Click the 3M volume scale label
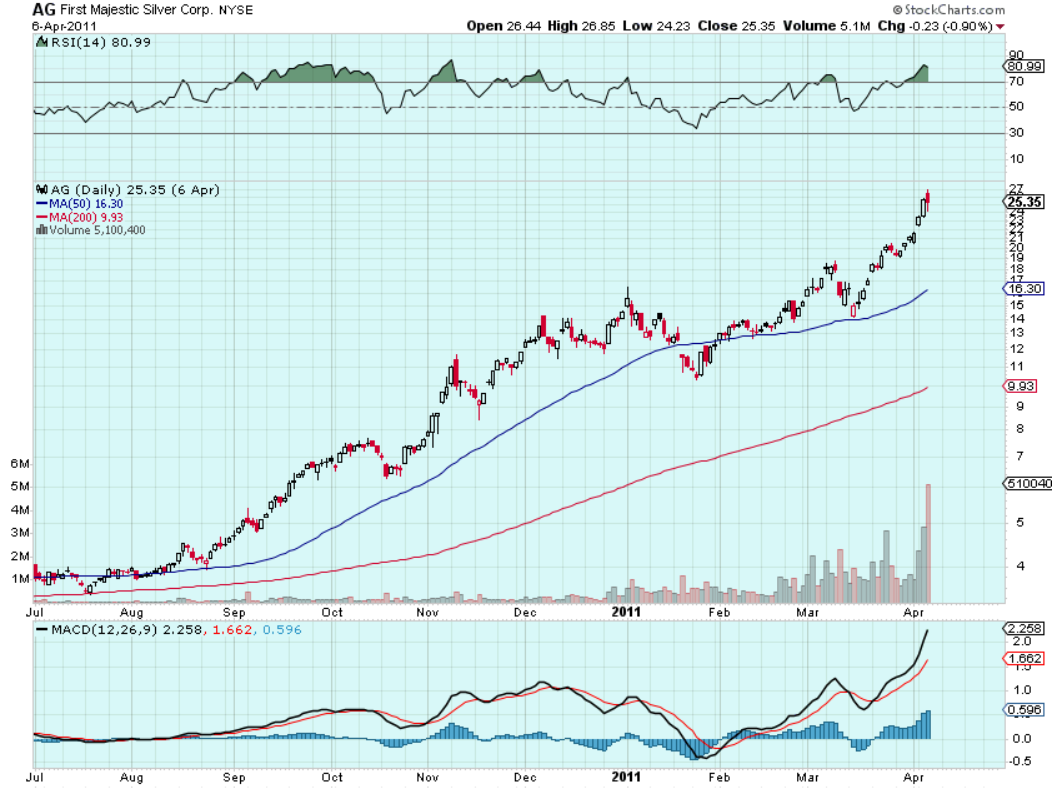Screen dimensions: 1062x789 click(20, 533)
